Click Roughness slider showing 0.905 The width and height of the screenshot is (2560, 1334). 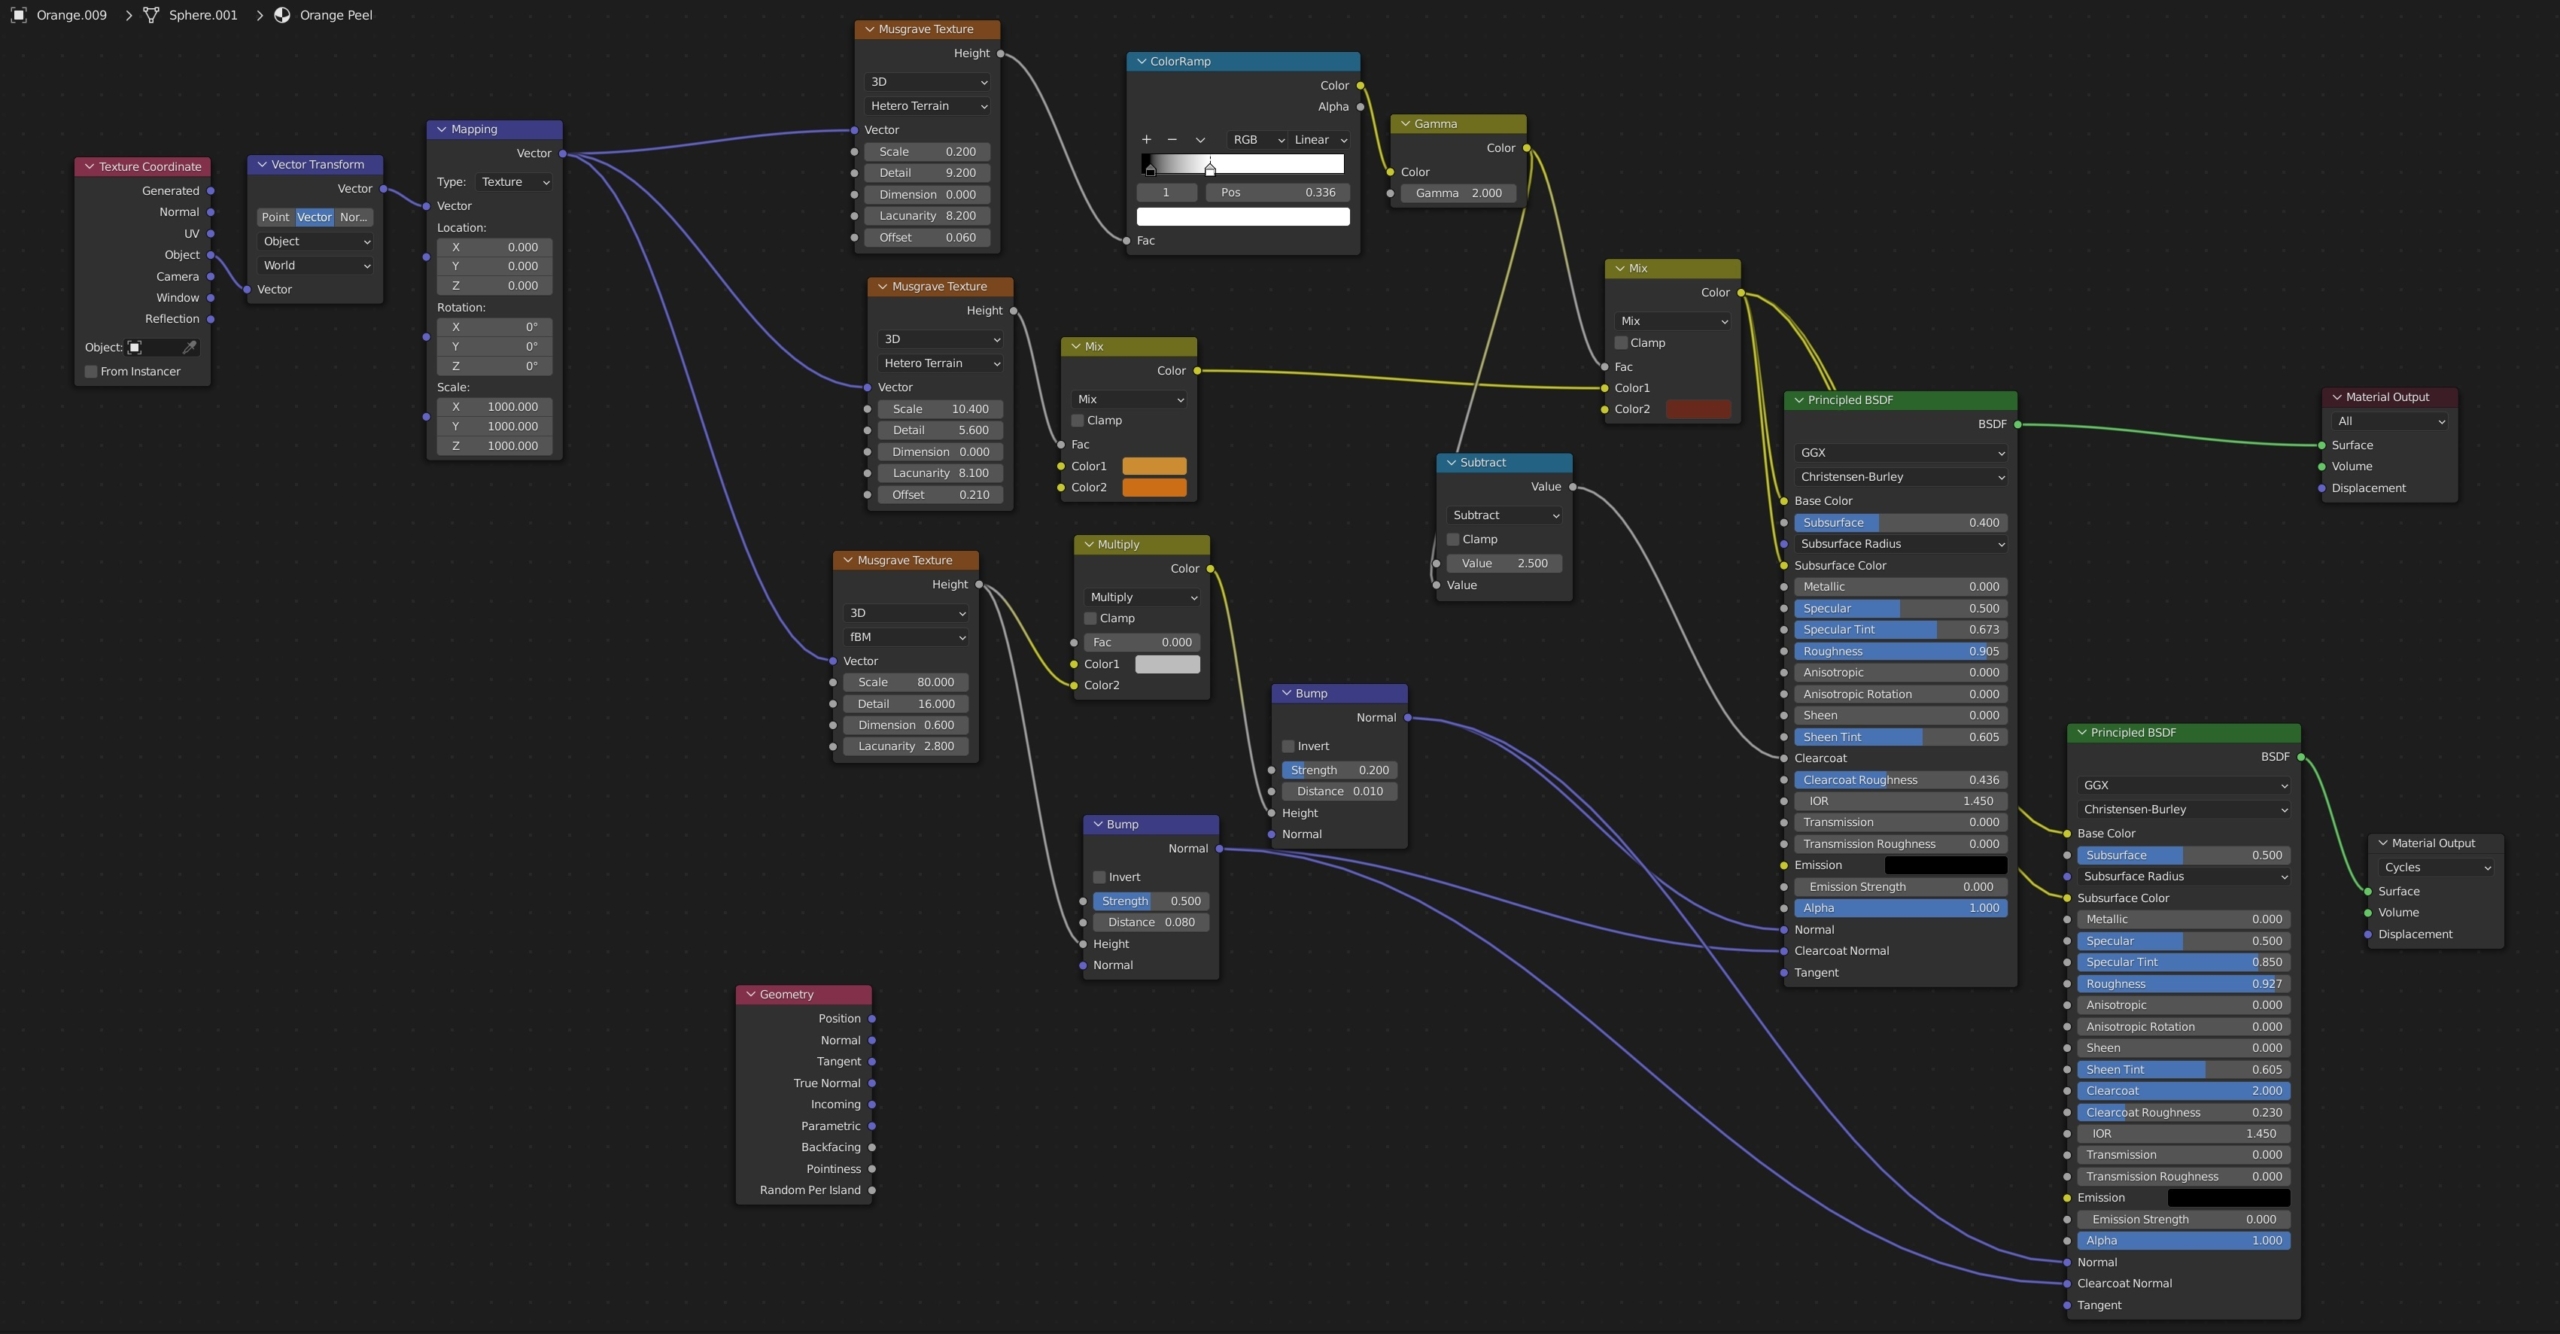[1900, 652]
